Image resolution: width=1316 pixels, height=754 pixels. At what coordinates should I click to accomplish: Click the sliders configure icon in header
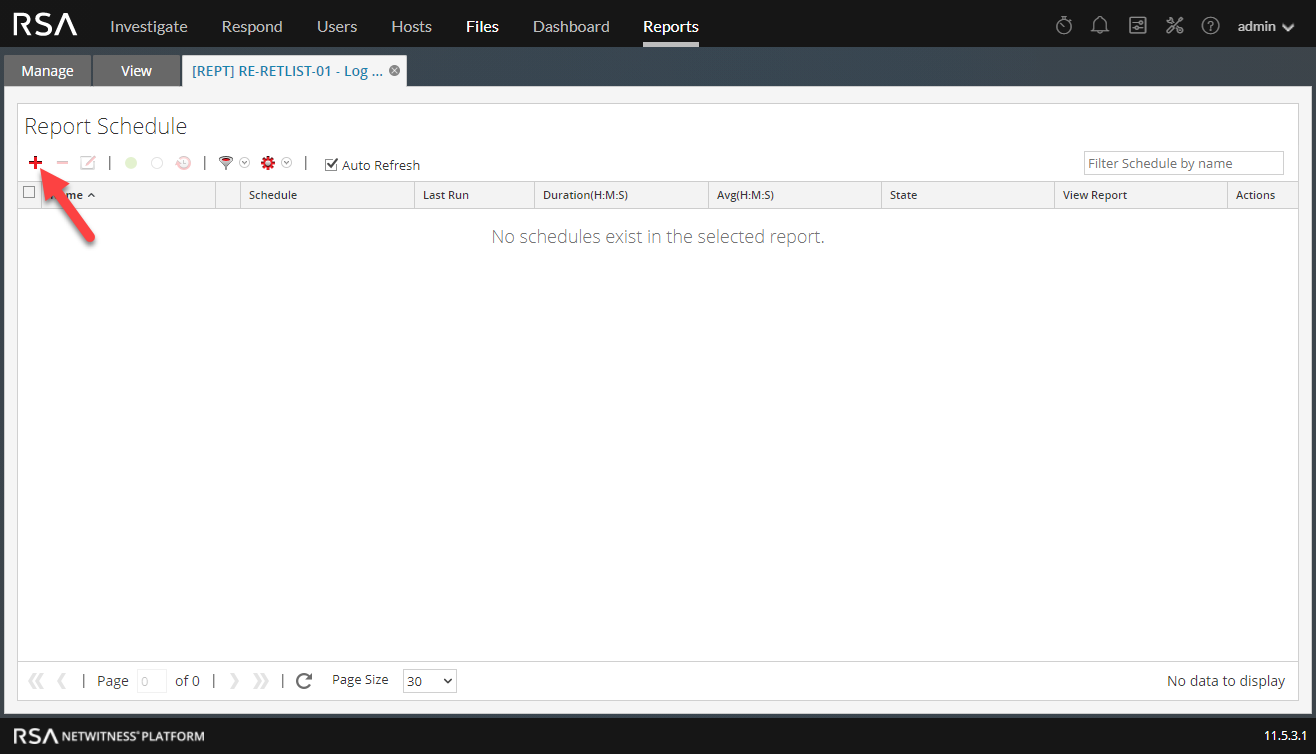point(1138,26)
